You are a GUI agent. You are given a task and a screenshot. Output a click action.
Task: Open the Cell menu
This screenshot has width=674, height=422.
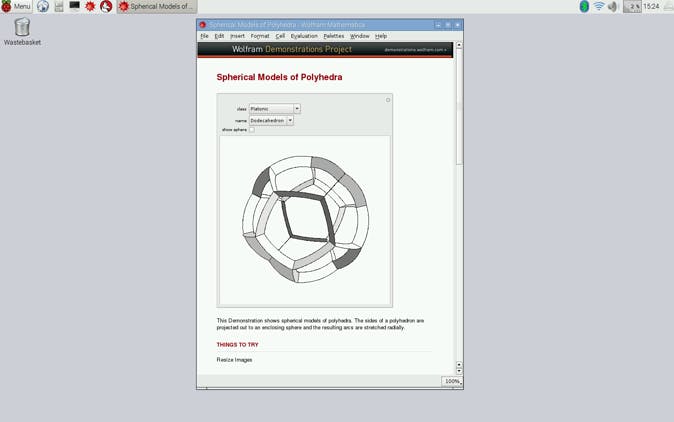280,36
